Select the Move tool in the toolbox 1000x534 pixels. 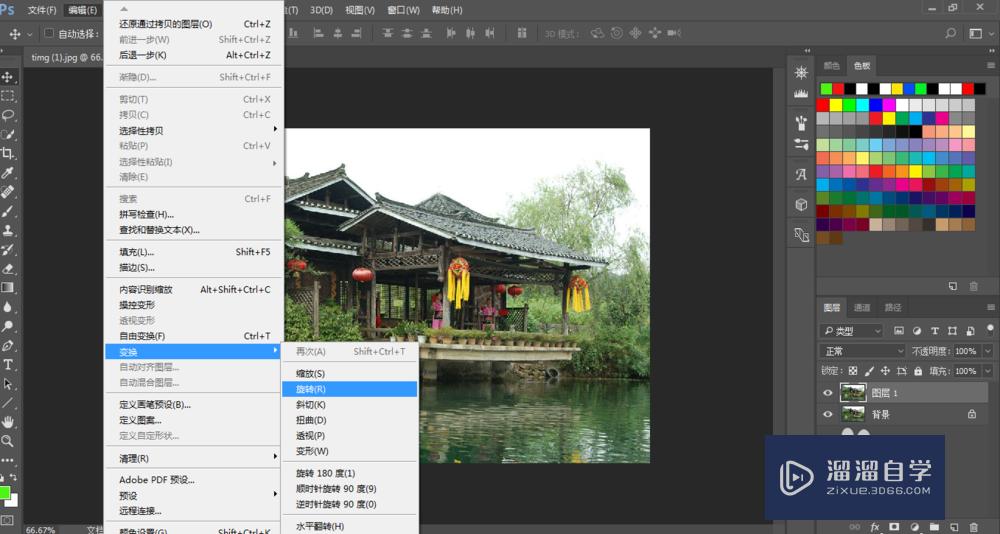(x=8, y=77)
